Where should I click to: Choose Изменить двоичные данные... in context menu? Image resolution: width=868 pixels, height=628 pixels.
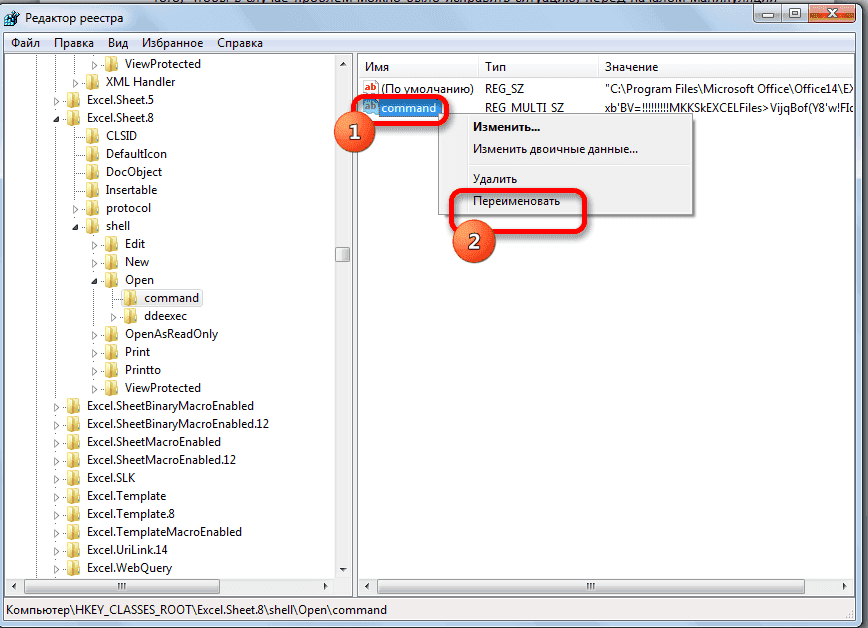pos(565,150)
